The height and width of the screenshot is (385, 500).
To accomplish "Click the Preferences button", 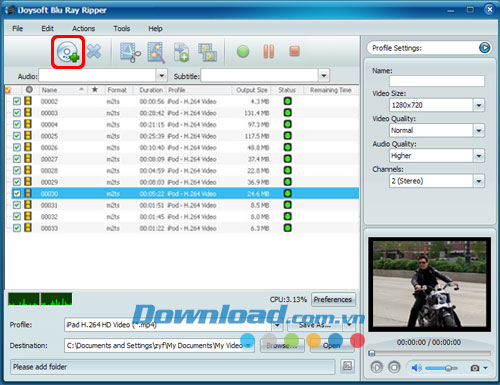I will click(x=333, y=299).
